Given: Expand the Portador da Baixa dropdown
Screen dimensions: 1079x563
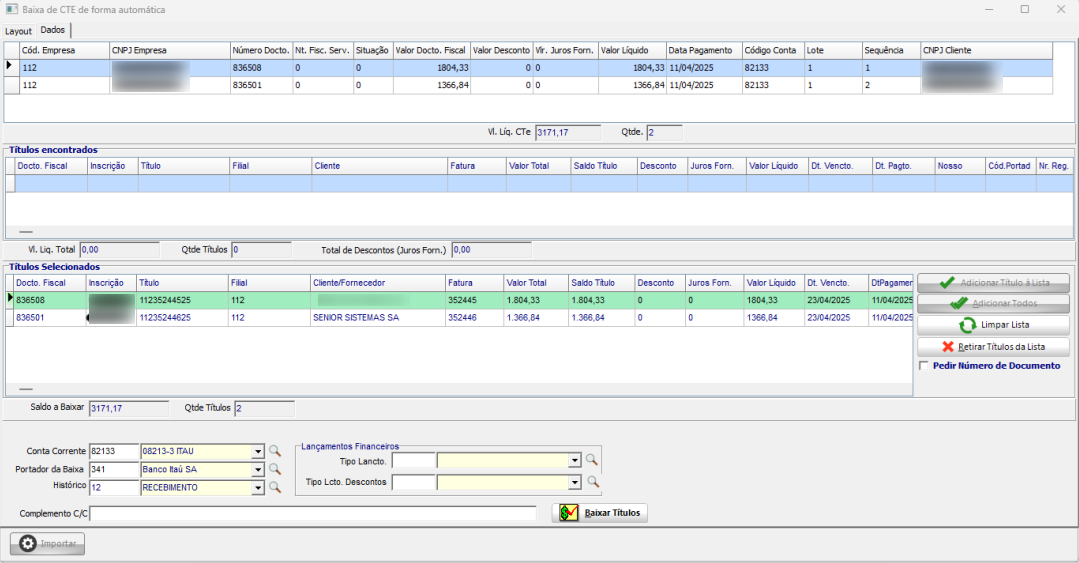Looking at the screenshot, I should 258,469.
